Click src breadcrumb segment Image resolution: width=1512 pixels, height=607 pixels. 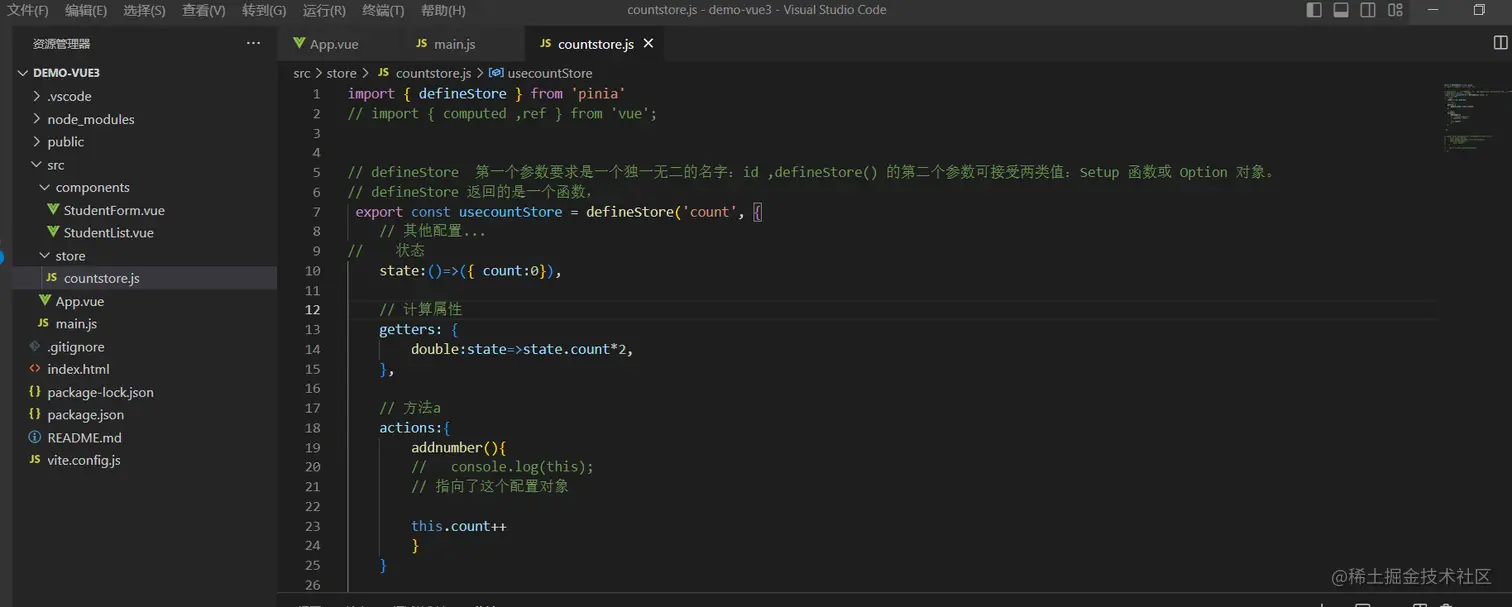pyautogui.click(x=302, y=73)
